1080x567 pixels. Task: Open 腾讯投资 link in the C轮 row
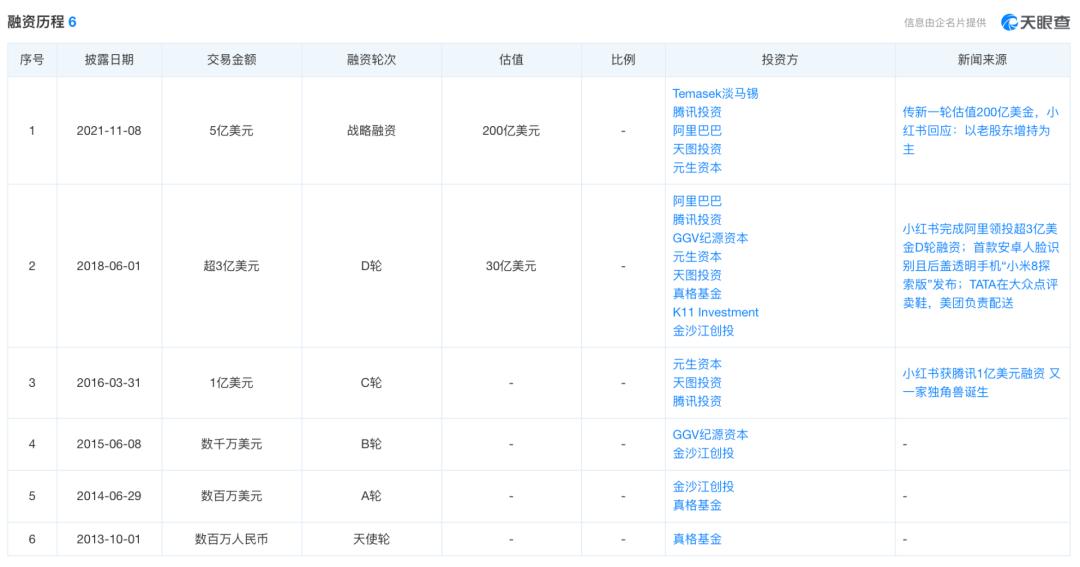pos(697,401)
